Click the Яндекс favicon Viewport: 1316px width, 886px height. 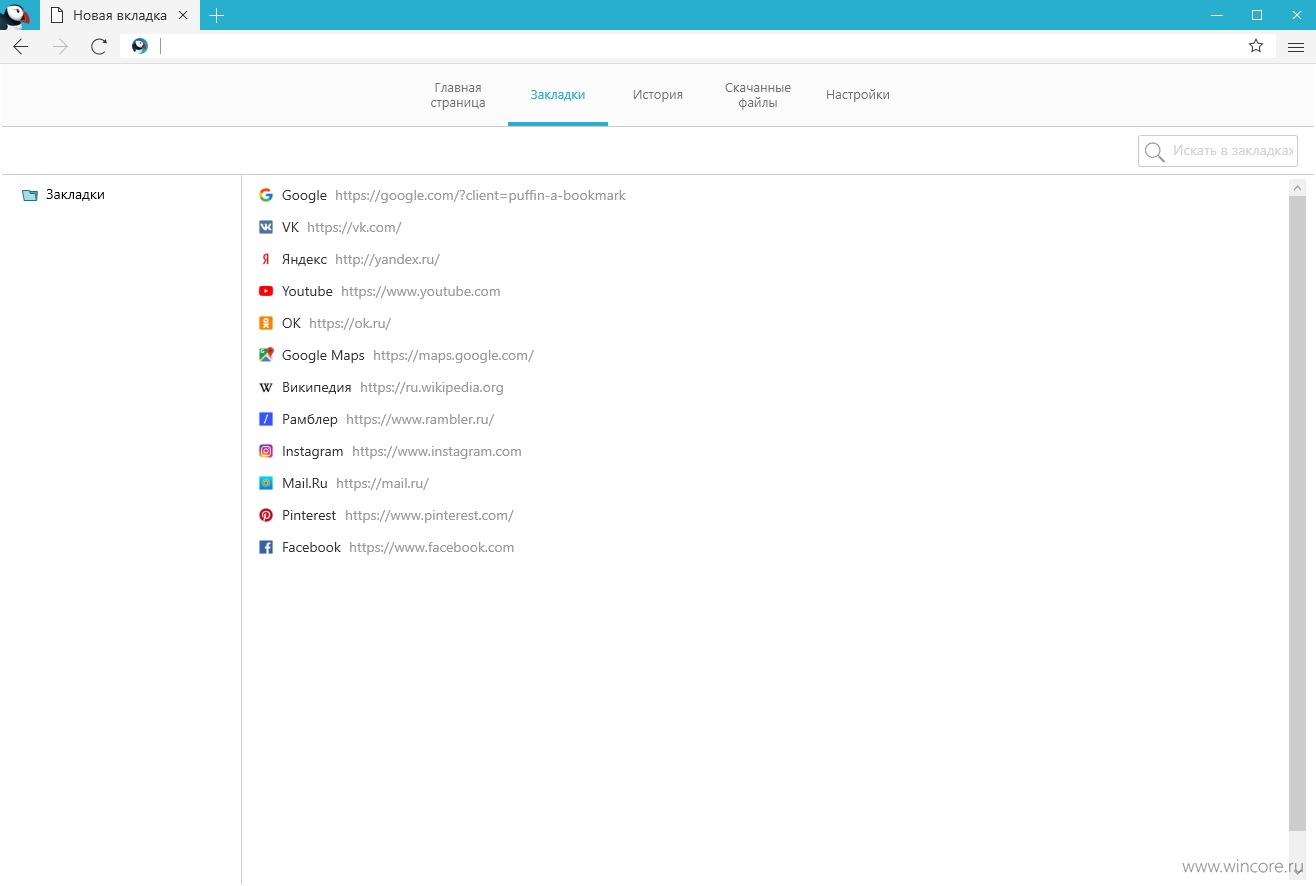266,259
